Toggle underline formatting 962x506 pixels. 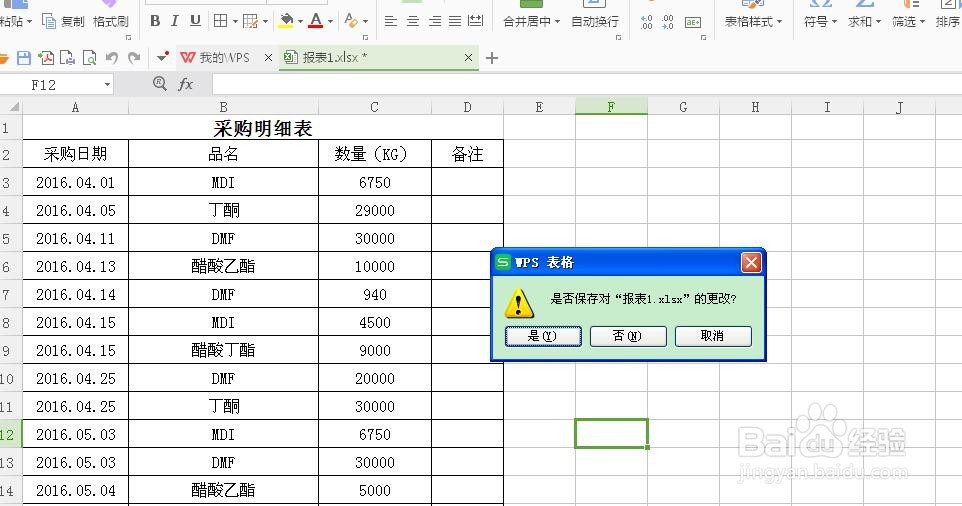tap(195, 21)
